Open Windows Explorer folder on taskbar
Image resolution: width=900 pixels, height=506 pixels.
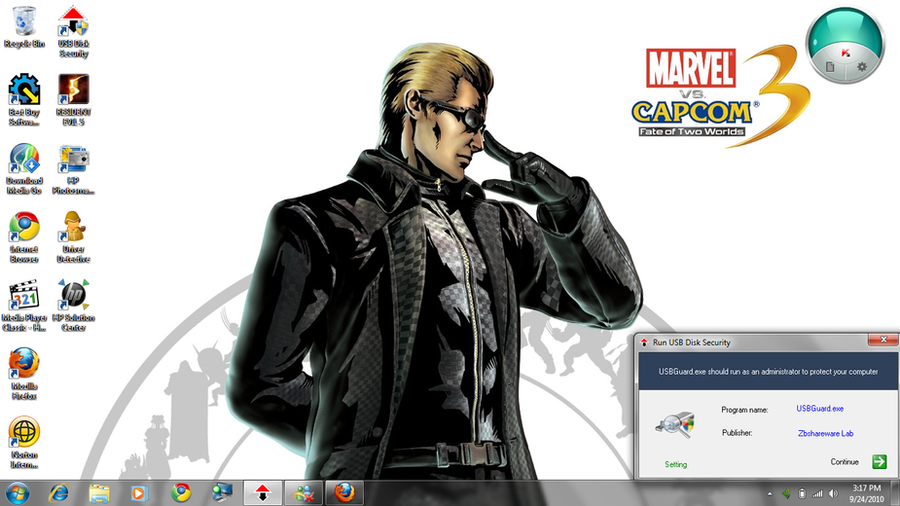(99, 493)
